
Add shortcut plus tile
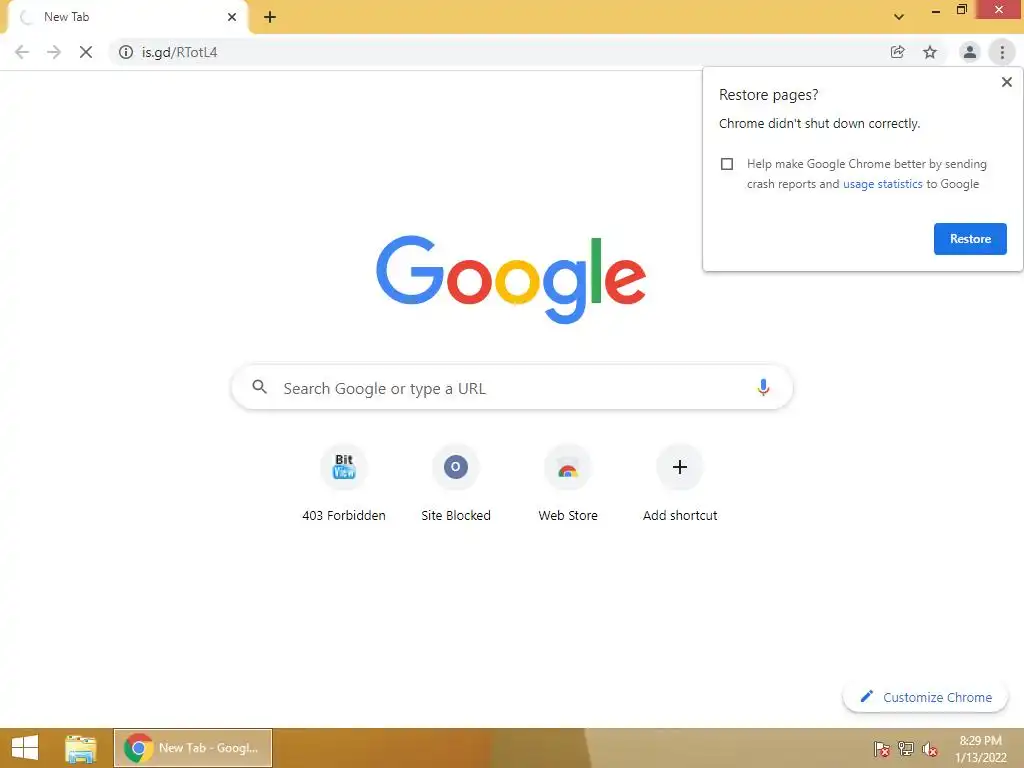[x=680, y=483]
